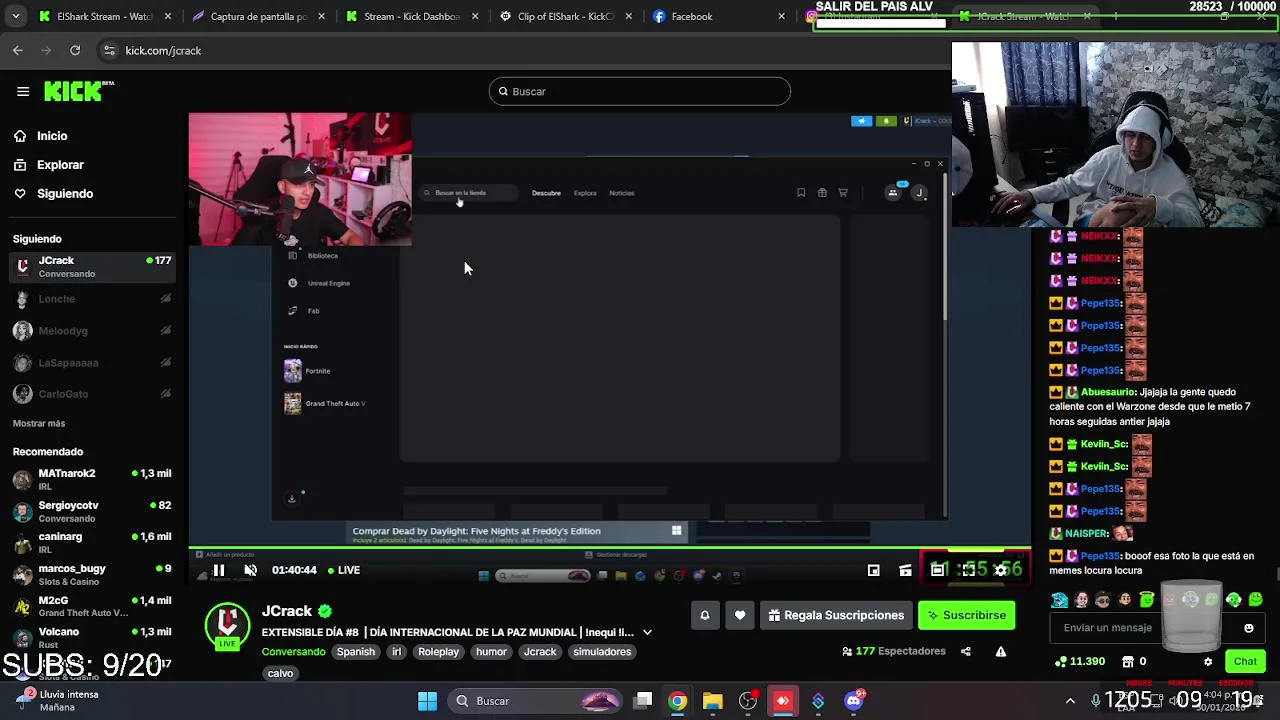Send message with Chat button
This screenshot has width=1280, height=720.
1245,661
